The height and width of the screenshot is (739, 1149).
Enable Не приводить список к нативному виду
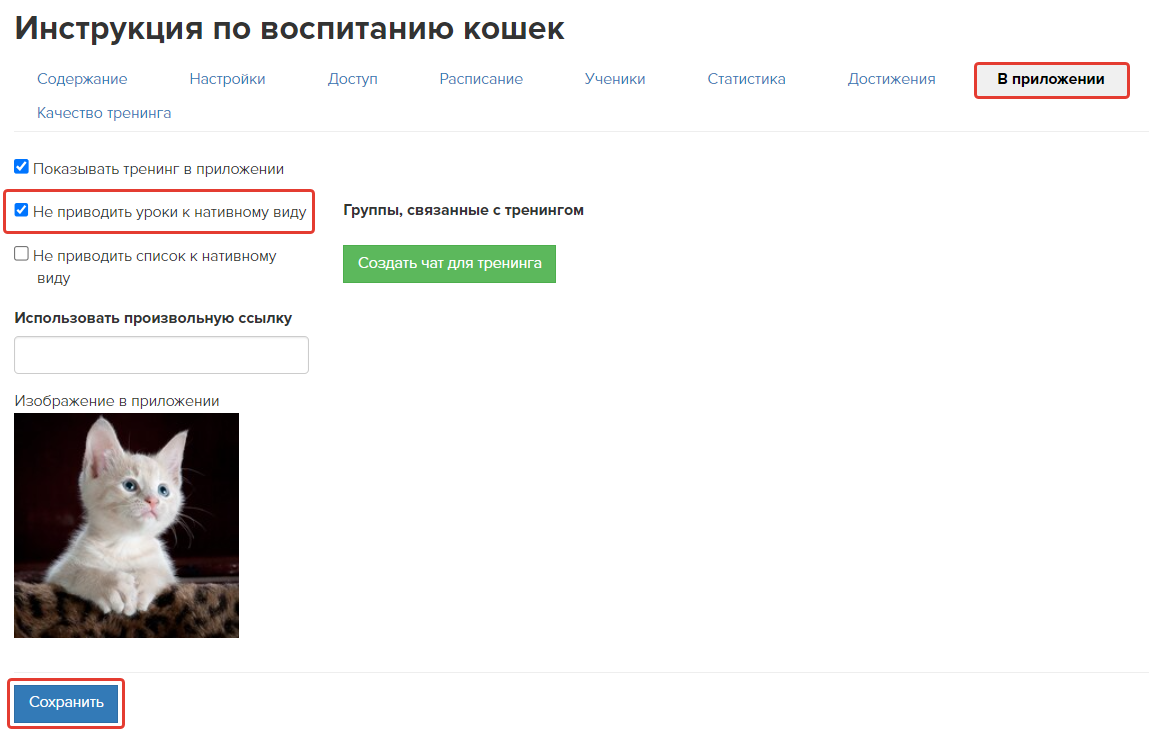22,254
